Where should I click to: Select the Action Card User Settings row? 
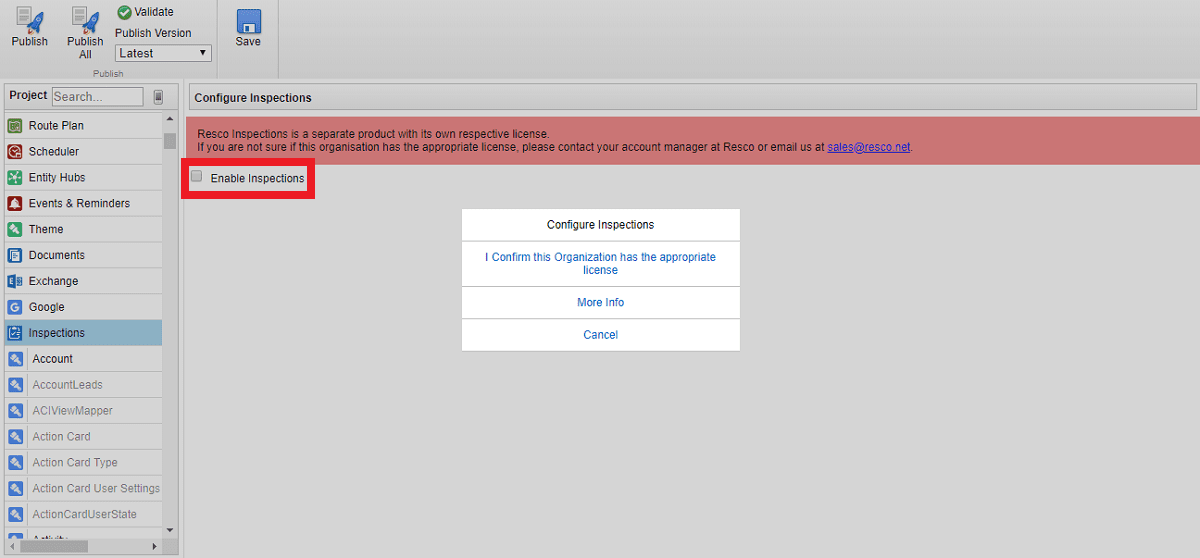tap(83, 489)
